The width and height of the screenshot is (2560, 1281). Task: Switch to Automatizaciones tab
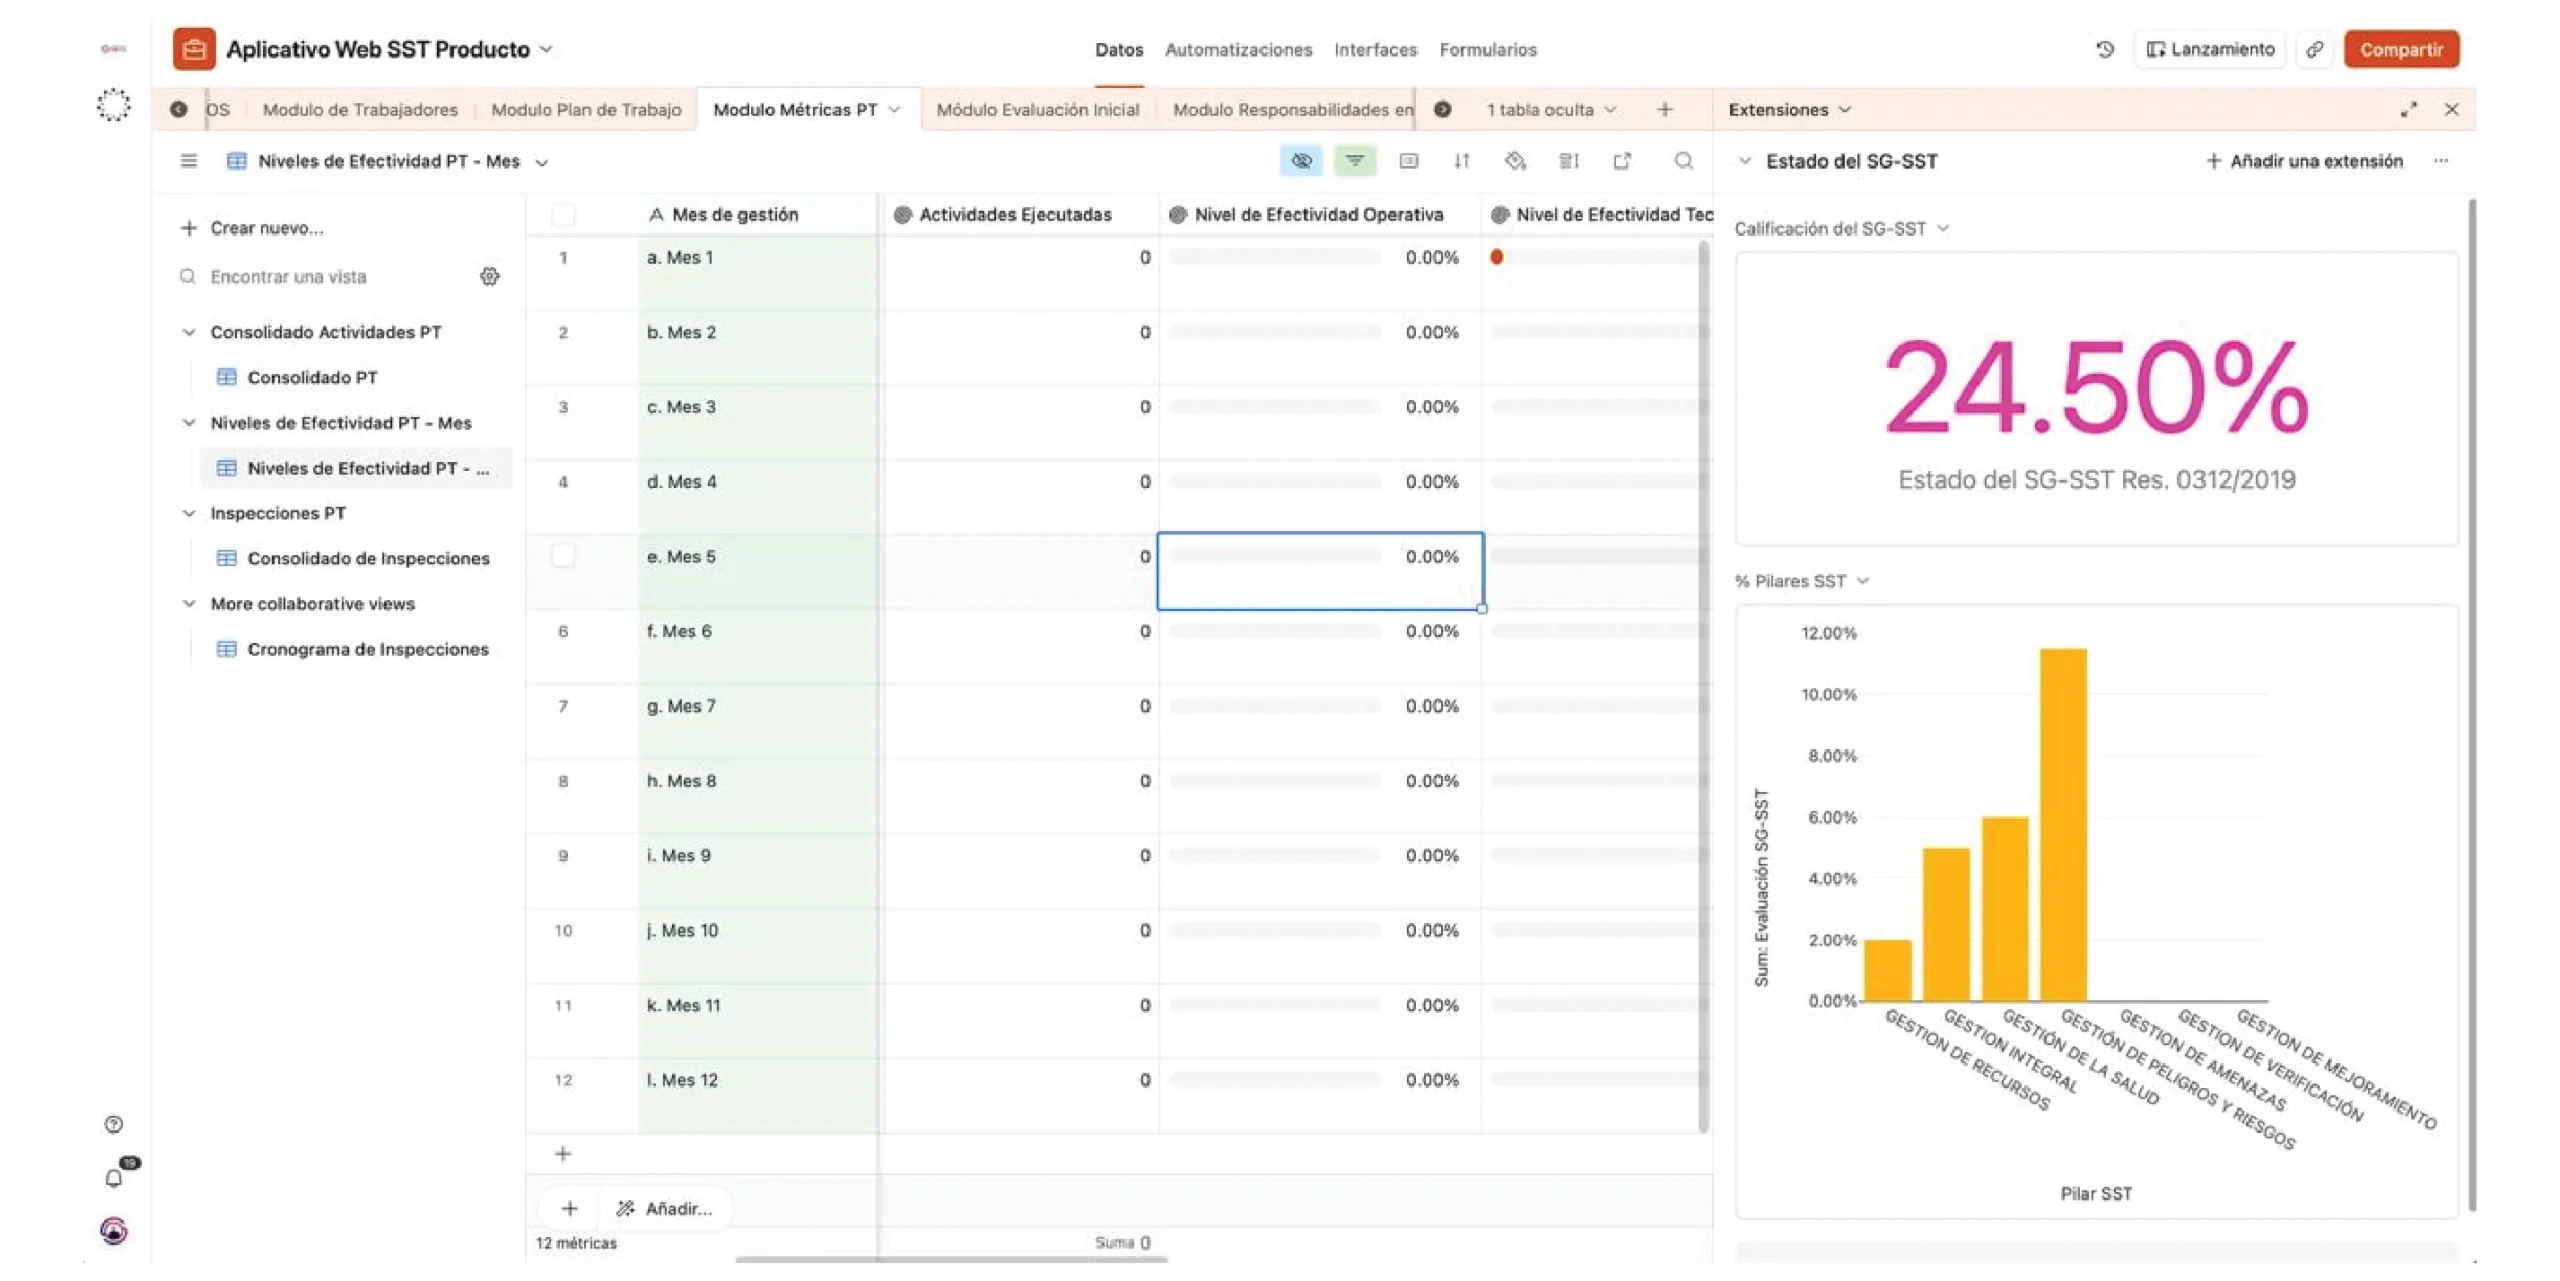tap(1238, 50)
